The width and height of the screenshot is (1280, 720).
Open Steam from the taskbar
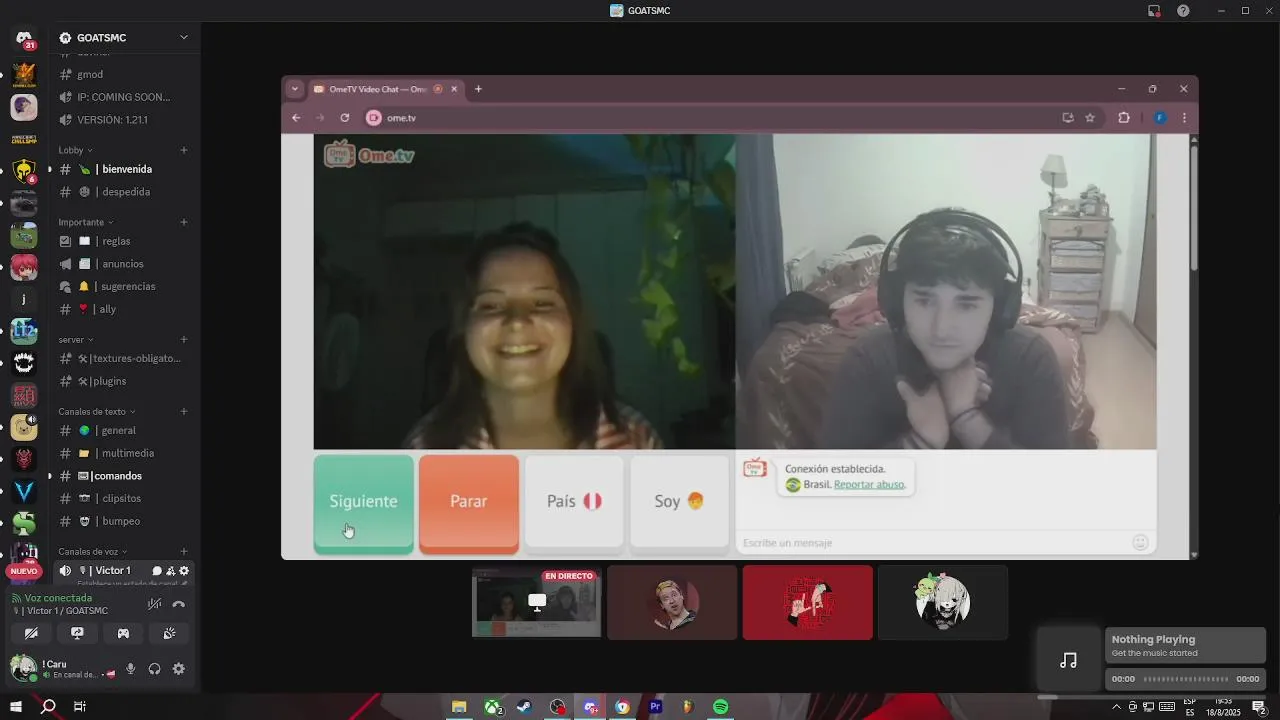tap(524, 707)
